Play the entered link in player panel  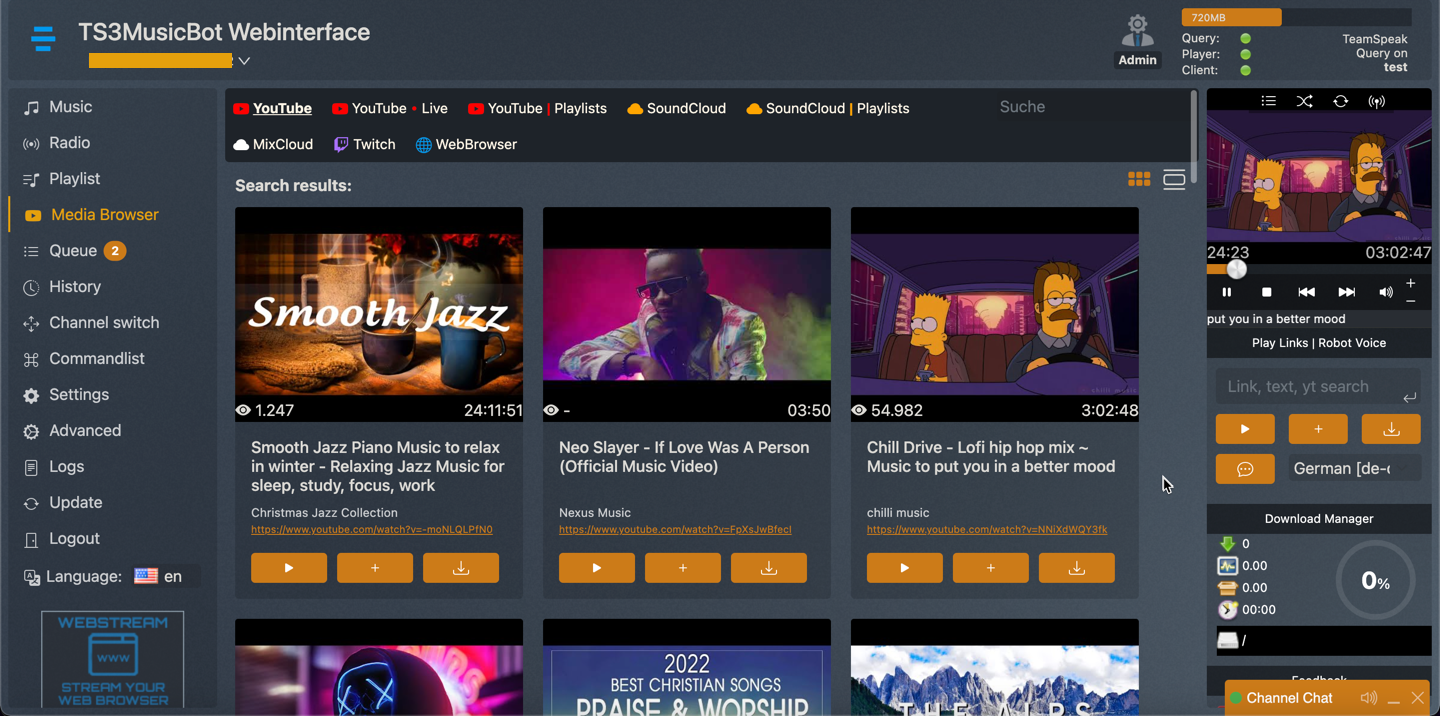1245,429
